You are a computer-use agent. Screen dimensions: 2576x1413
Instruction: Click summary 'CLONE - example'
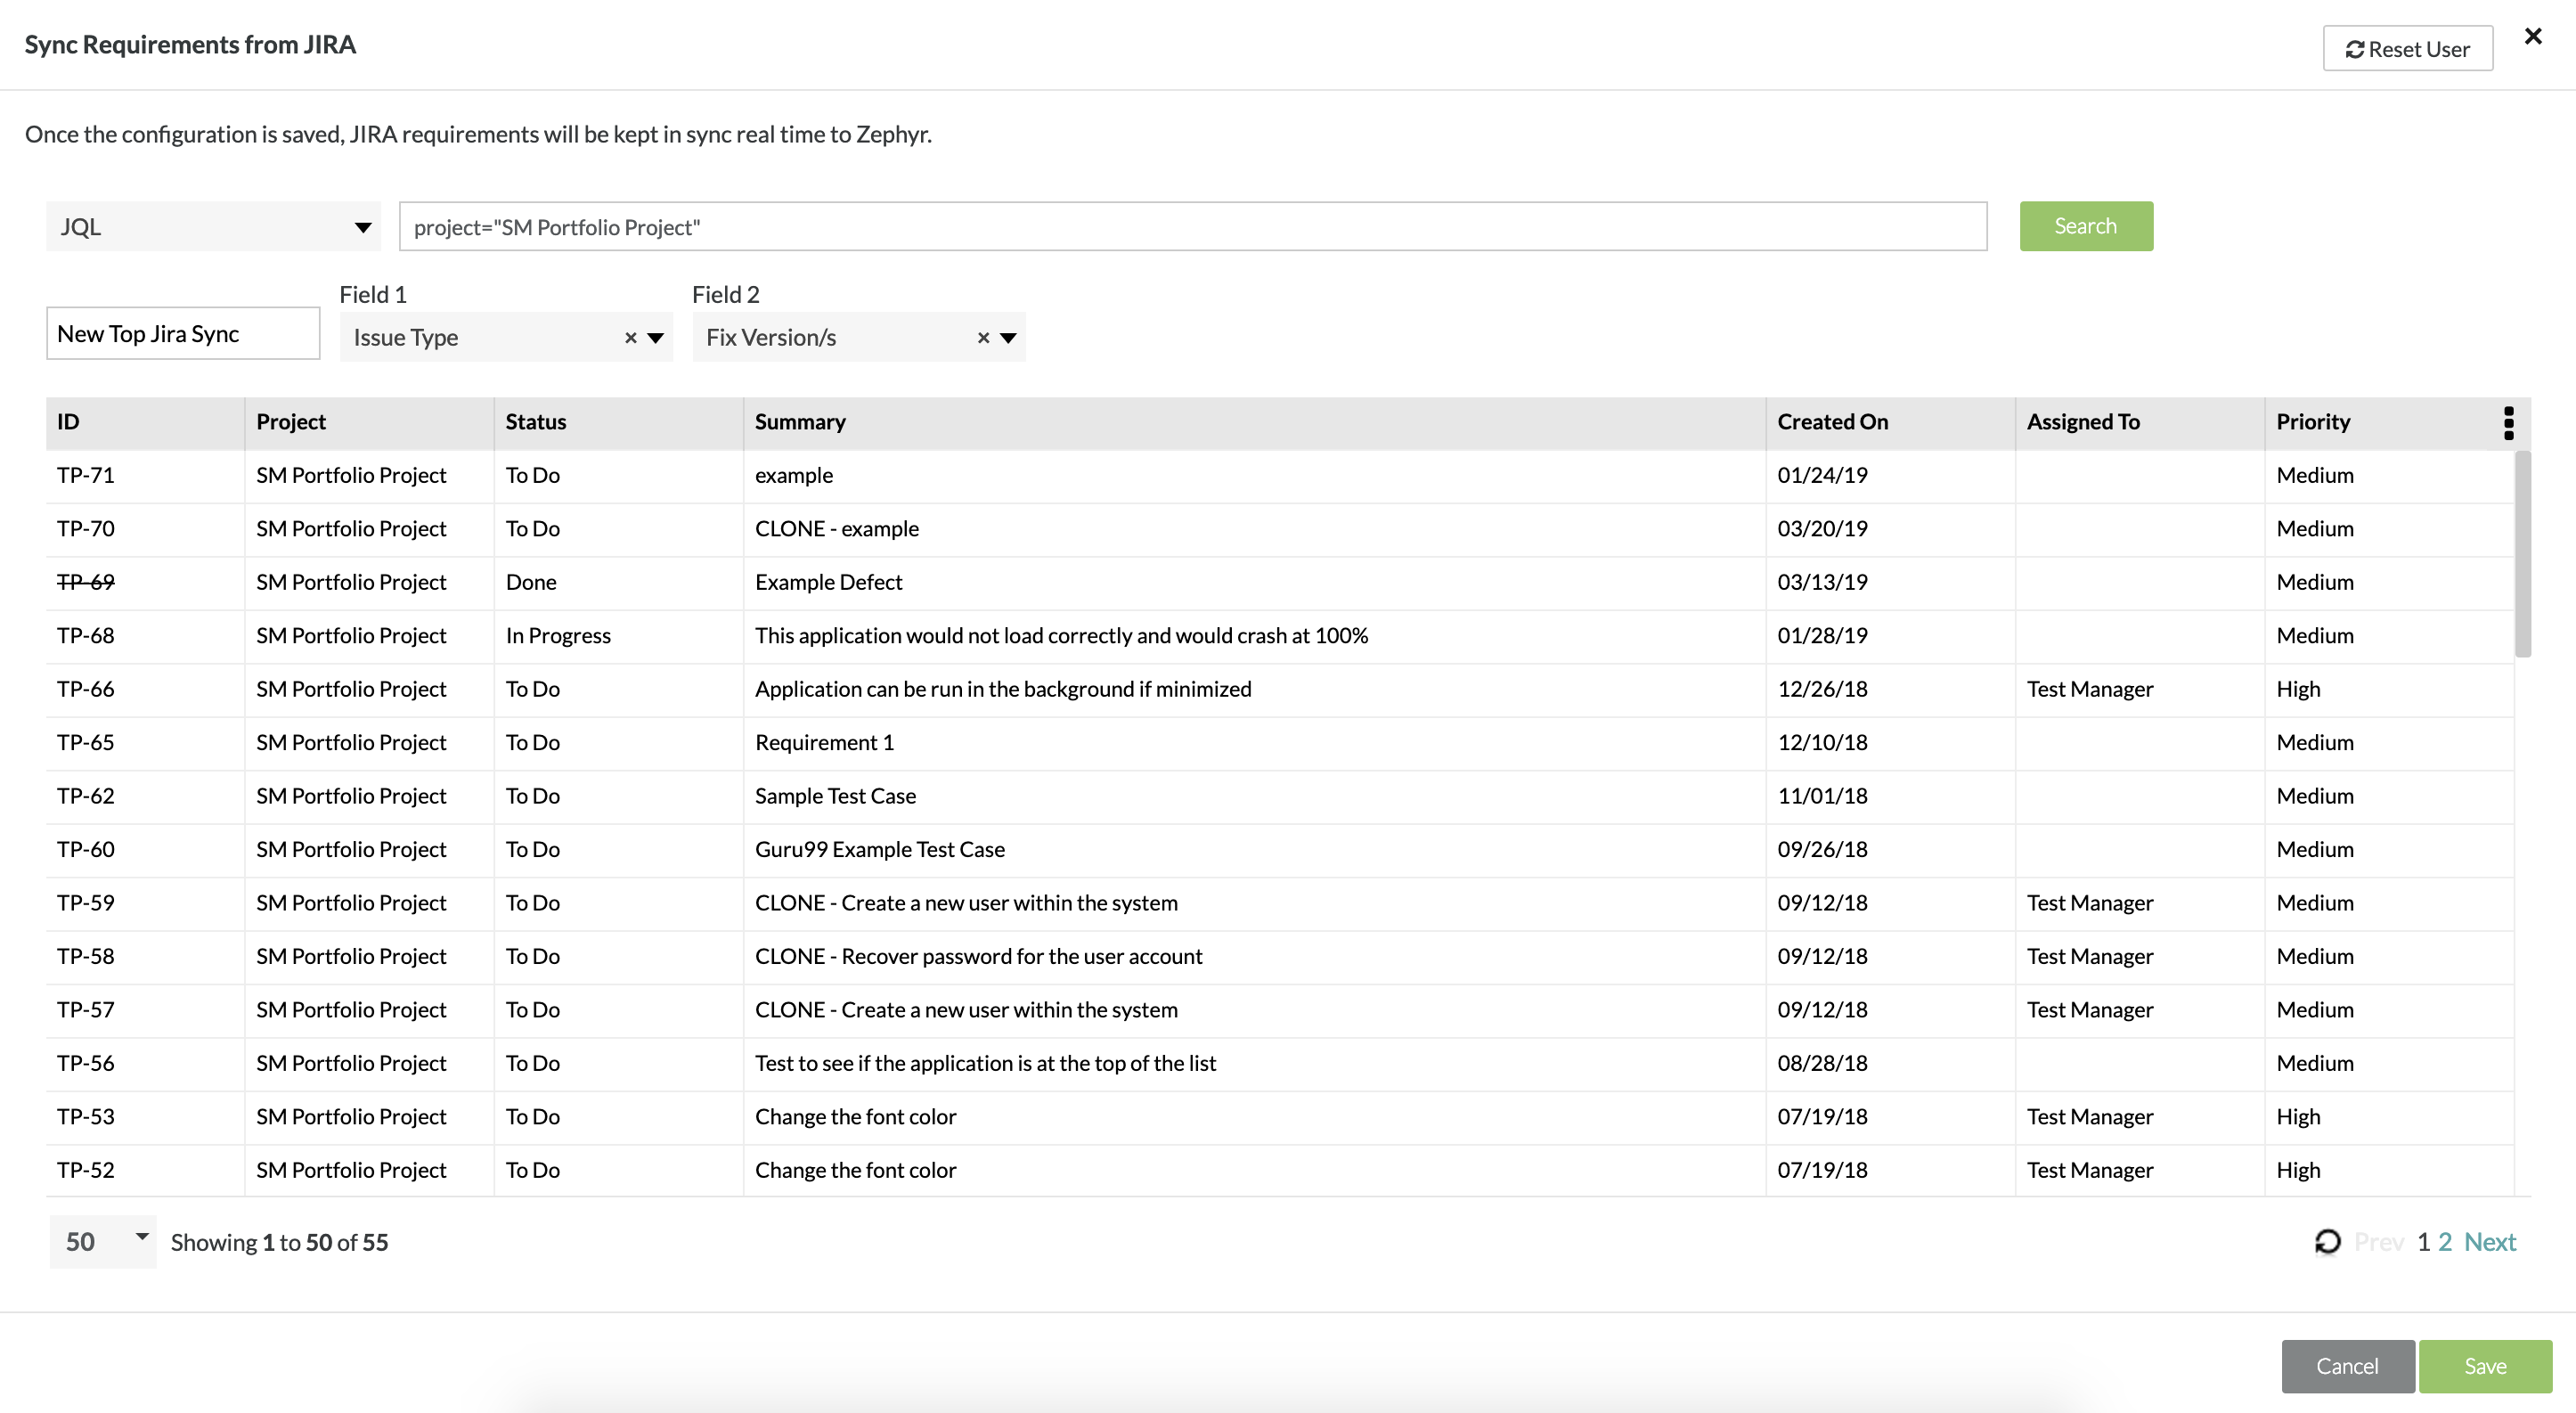tap(837, 529)
